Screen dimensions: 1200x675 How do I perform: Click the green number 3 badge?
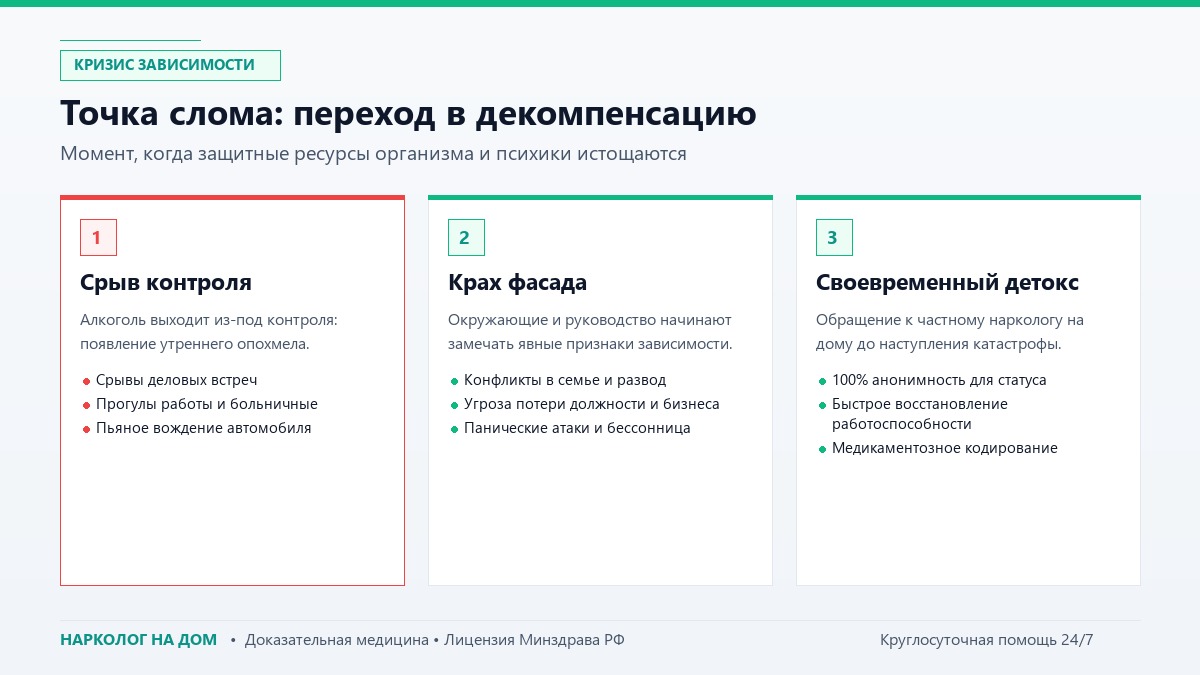pyautogui.click(x=834, y=237)
